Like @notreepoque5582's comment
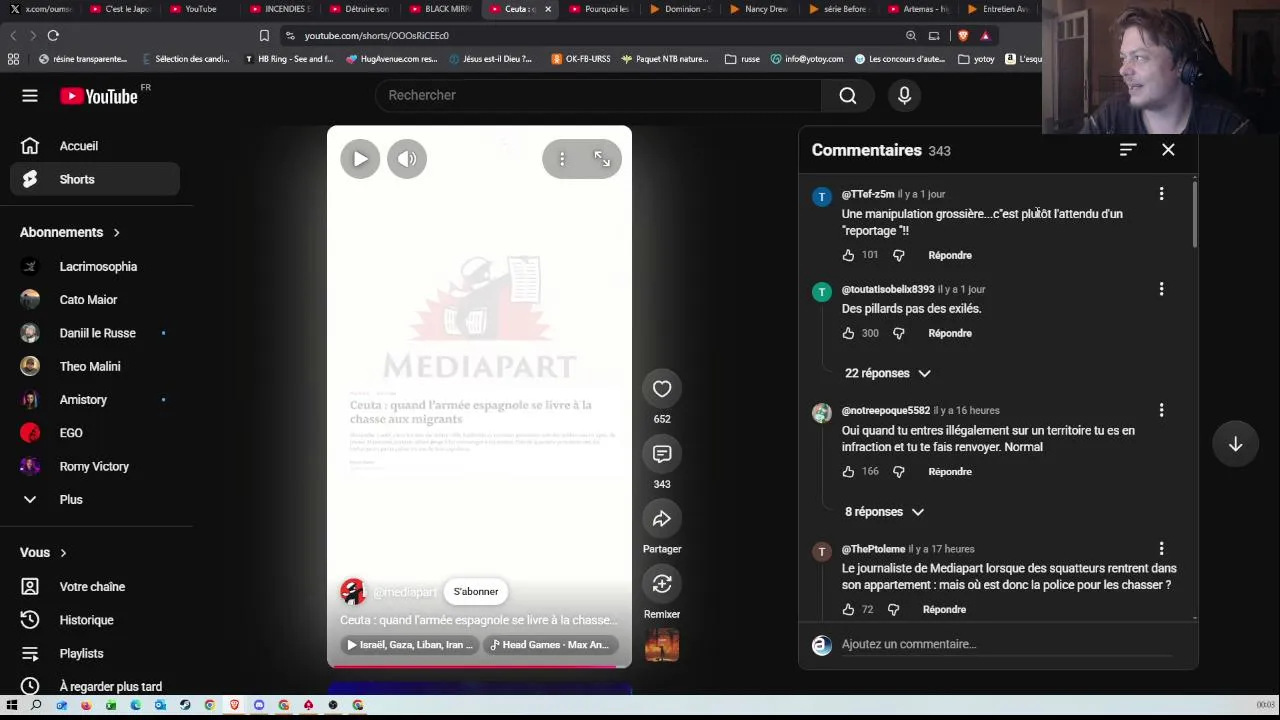 848,472
